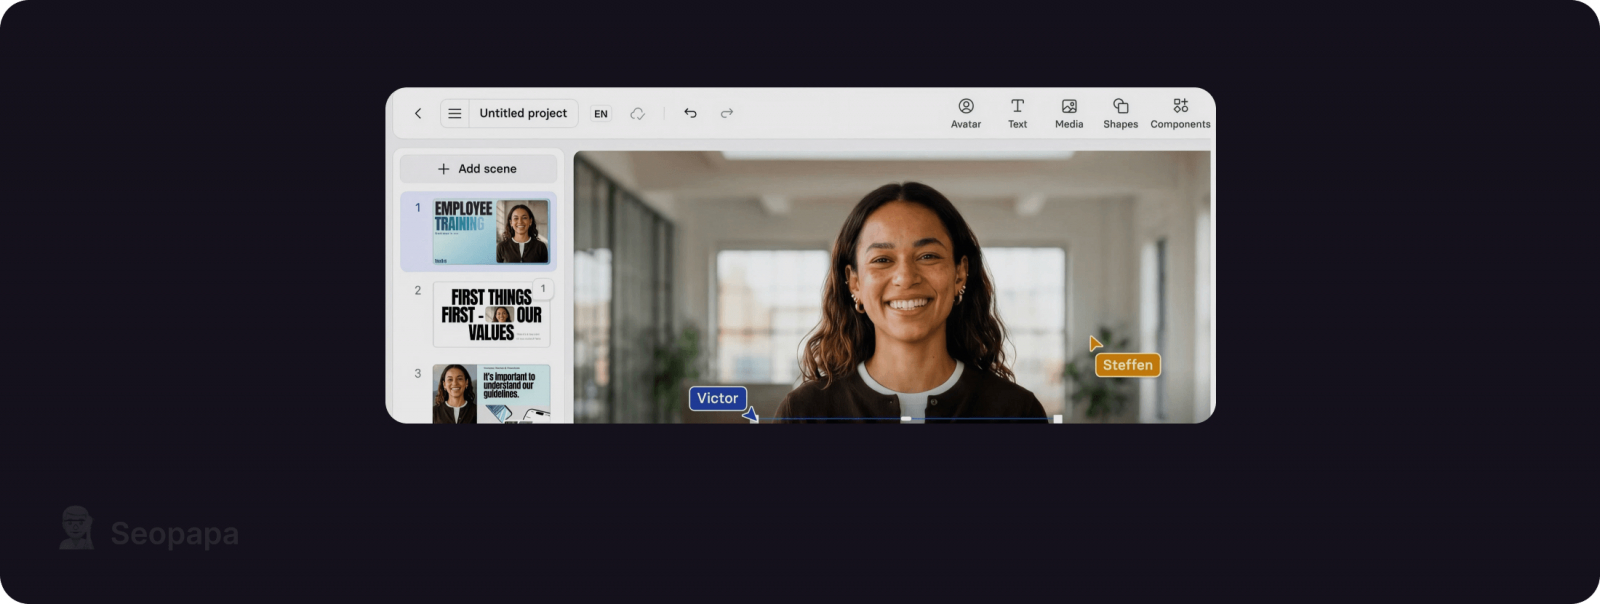Open the Components tool
1600x604 pixels.
(1180, 114)
